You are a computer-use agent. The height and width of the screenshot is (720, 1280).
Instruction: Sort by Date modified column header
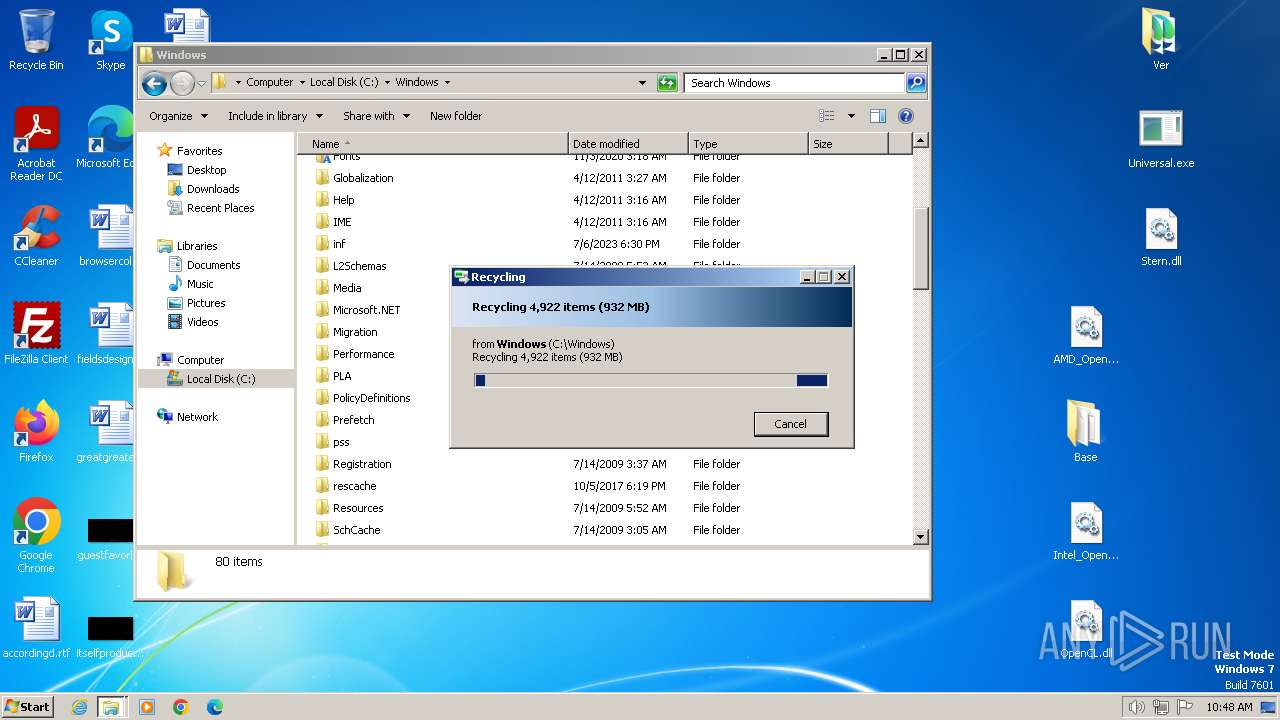point(628,144)
